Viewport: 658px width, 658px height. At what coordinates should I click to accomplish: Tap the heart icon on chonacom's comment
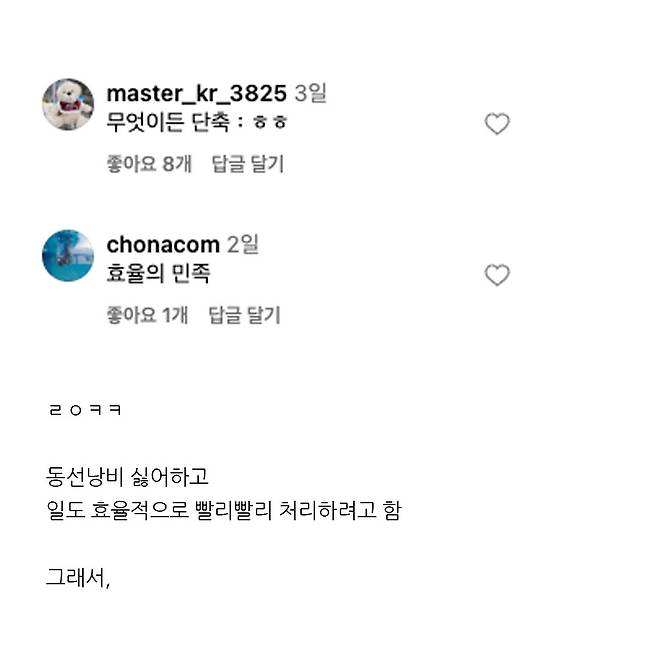coord(497,275)
